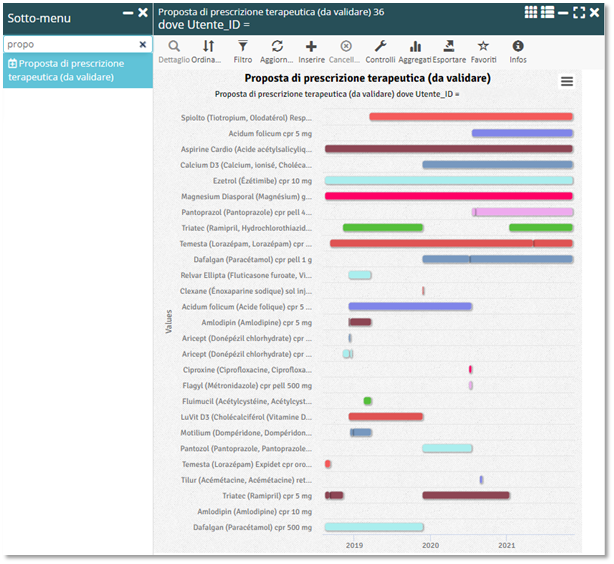Add a record with Inserire plus icon
This screenshot has height=564, width=614.
pos(311,47)
